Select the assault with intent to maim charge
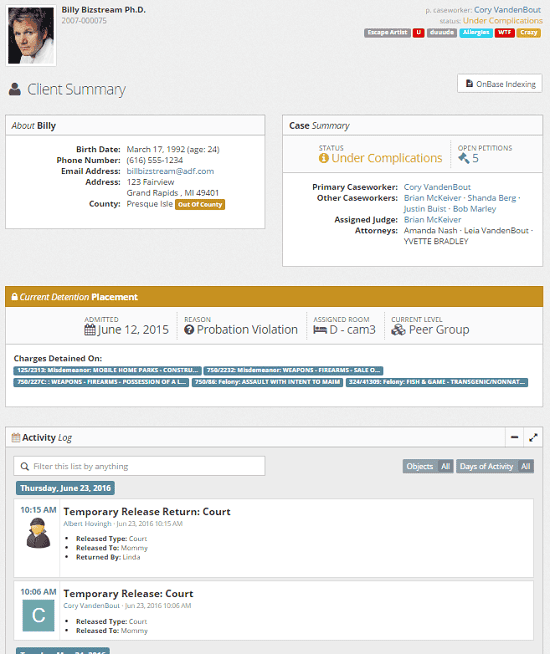550x654 pixels. click(267, 382)
